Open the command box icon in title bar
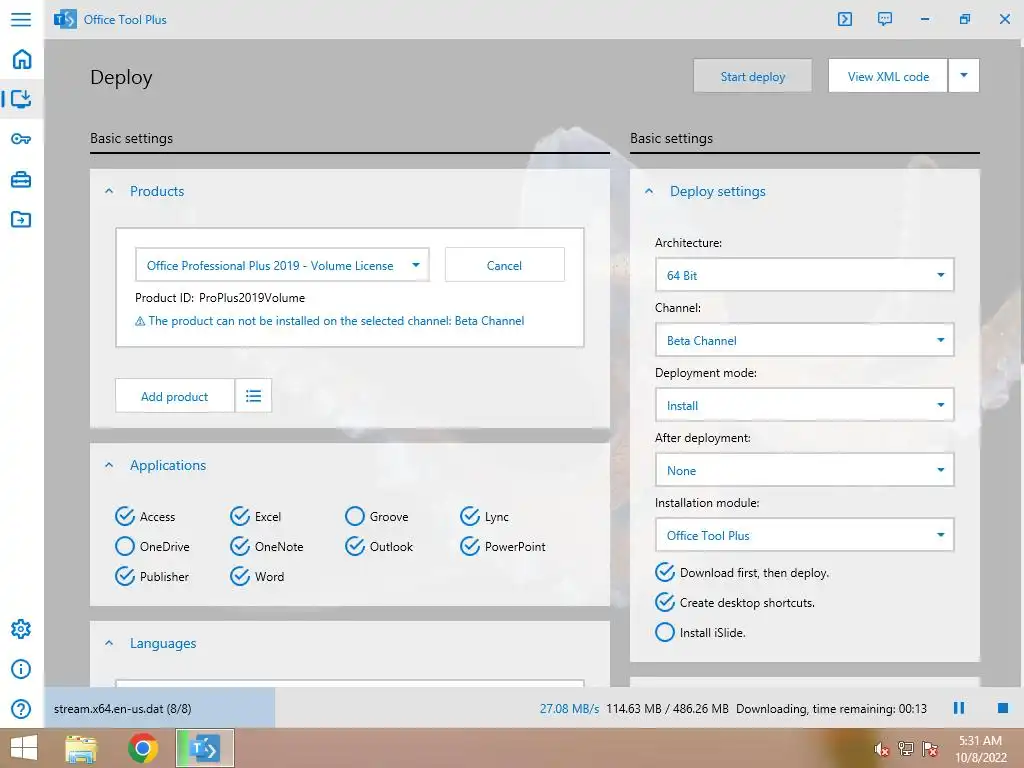Viewport: 1024px width, 768px height. (844, 19)
